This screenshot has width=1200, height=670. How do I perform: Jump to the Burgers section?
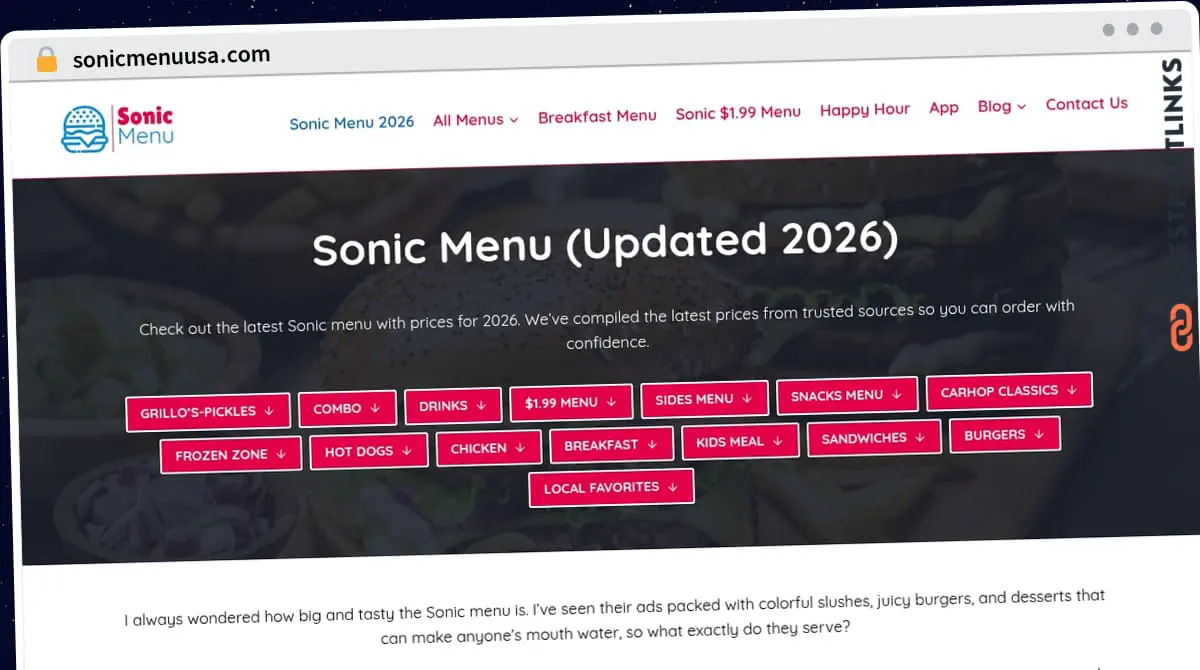pos(1005,434)
